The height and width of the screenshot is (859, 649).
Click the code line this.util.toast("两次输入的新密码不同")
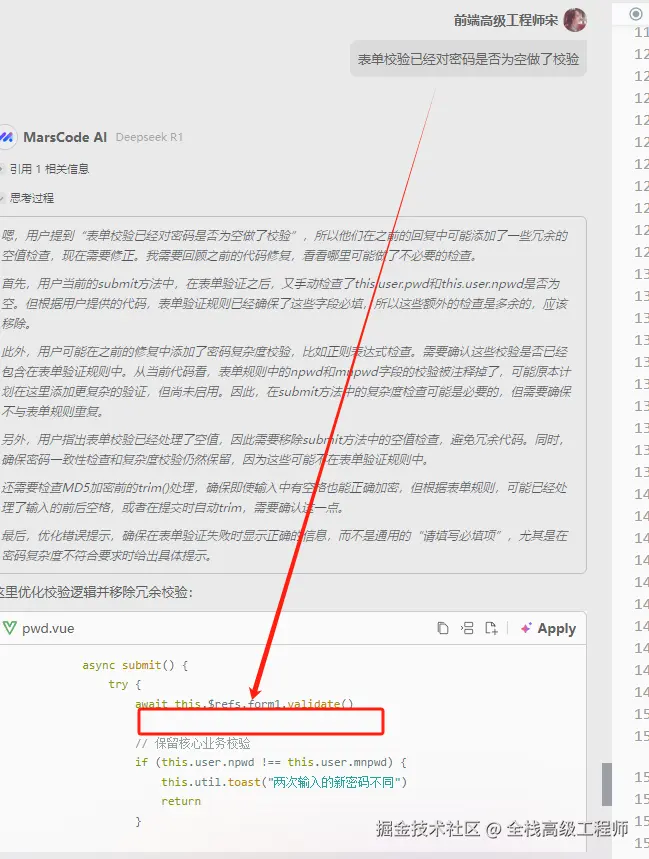tap(284, 782)
